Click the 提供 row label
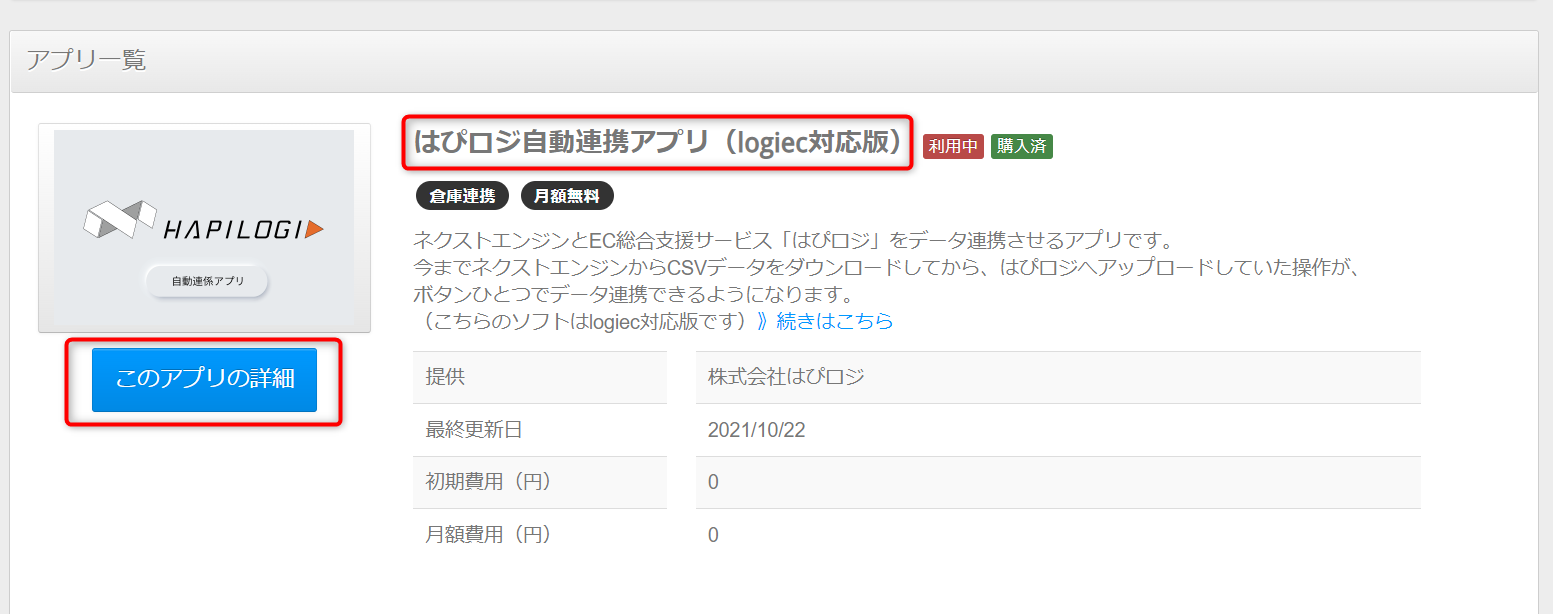The image size is (1553, 614). (445, 377)
